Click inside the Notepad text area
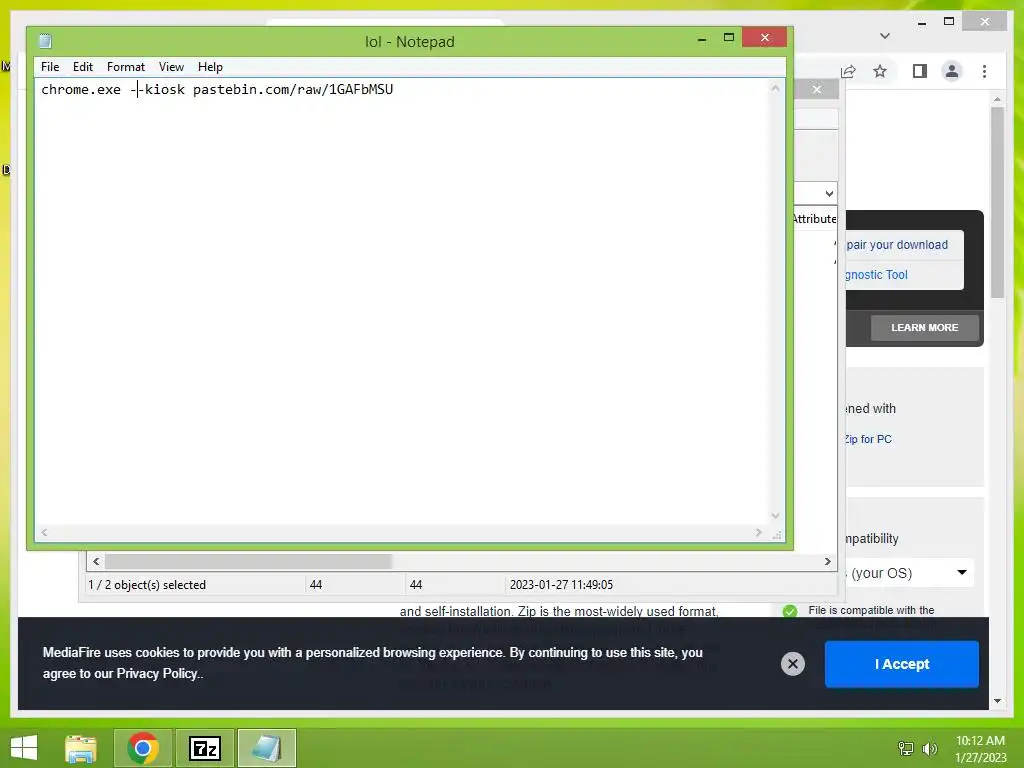Viewport: 1024px width, 768px height. [x=402, y=302]
